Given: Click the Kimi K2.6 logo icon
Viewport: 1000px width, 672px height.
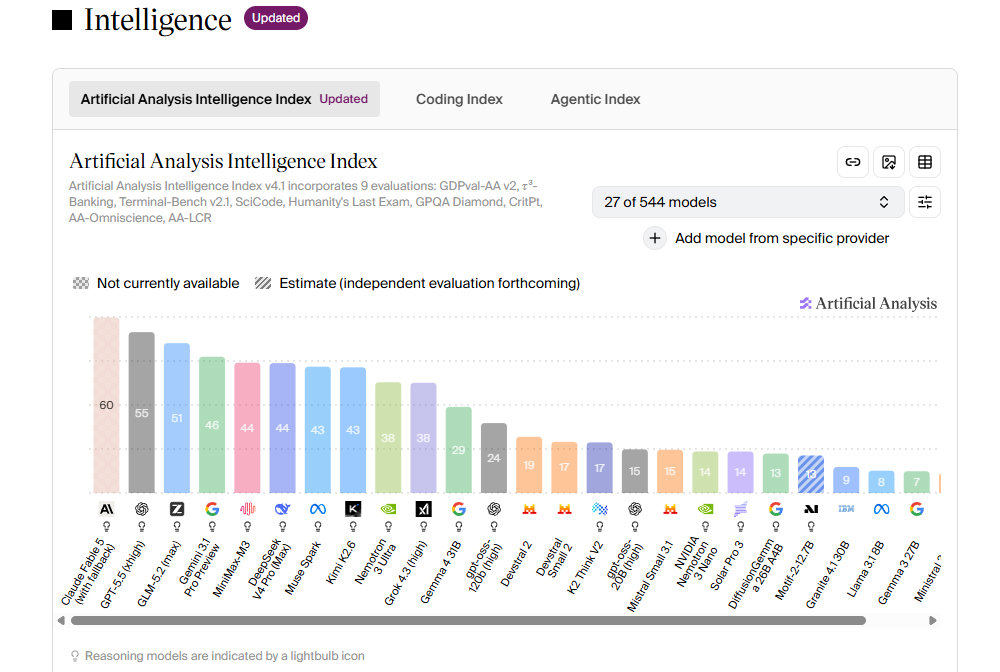Looking at the screenshot, I should coord(353,509).
